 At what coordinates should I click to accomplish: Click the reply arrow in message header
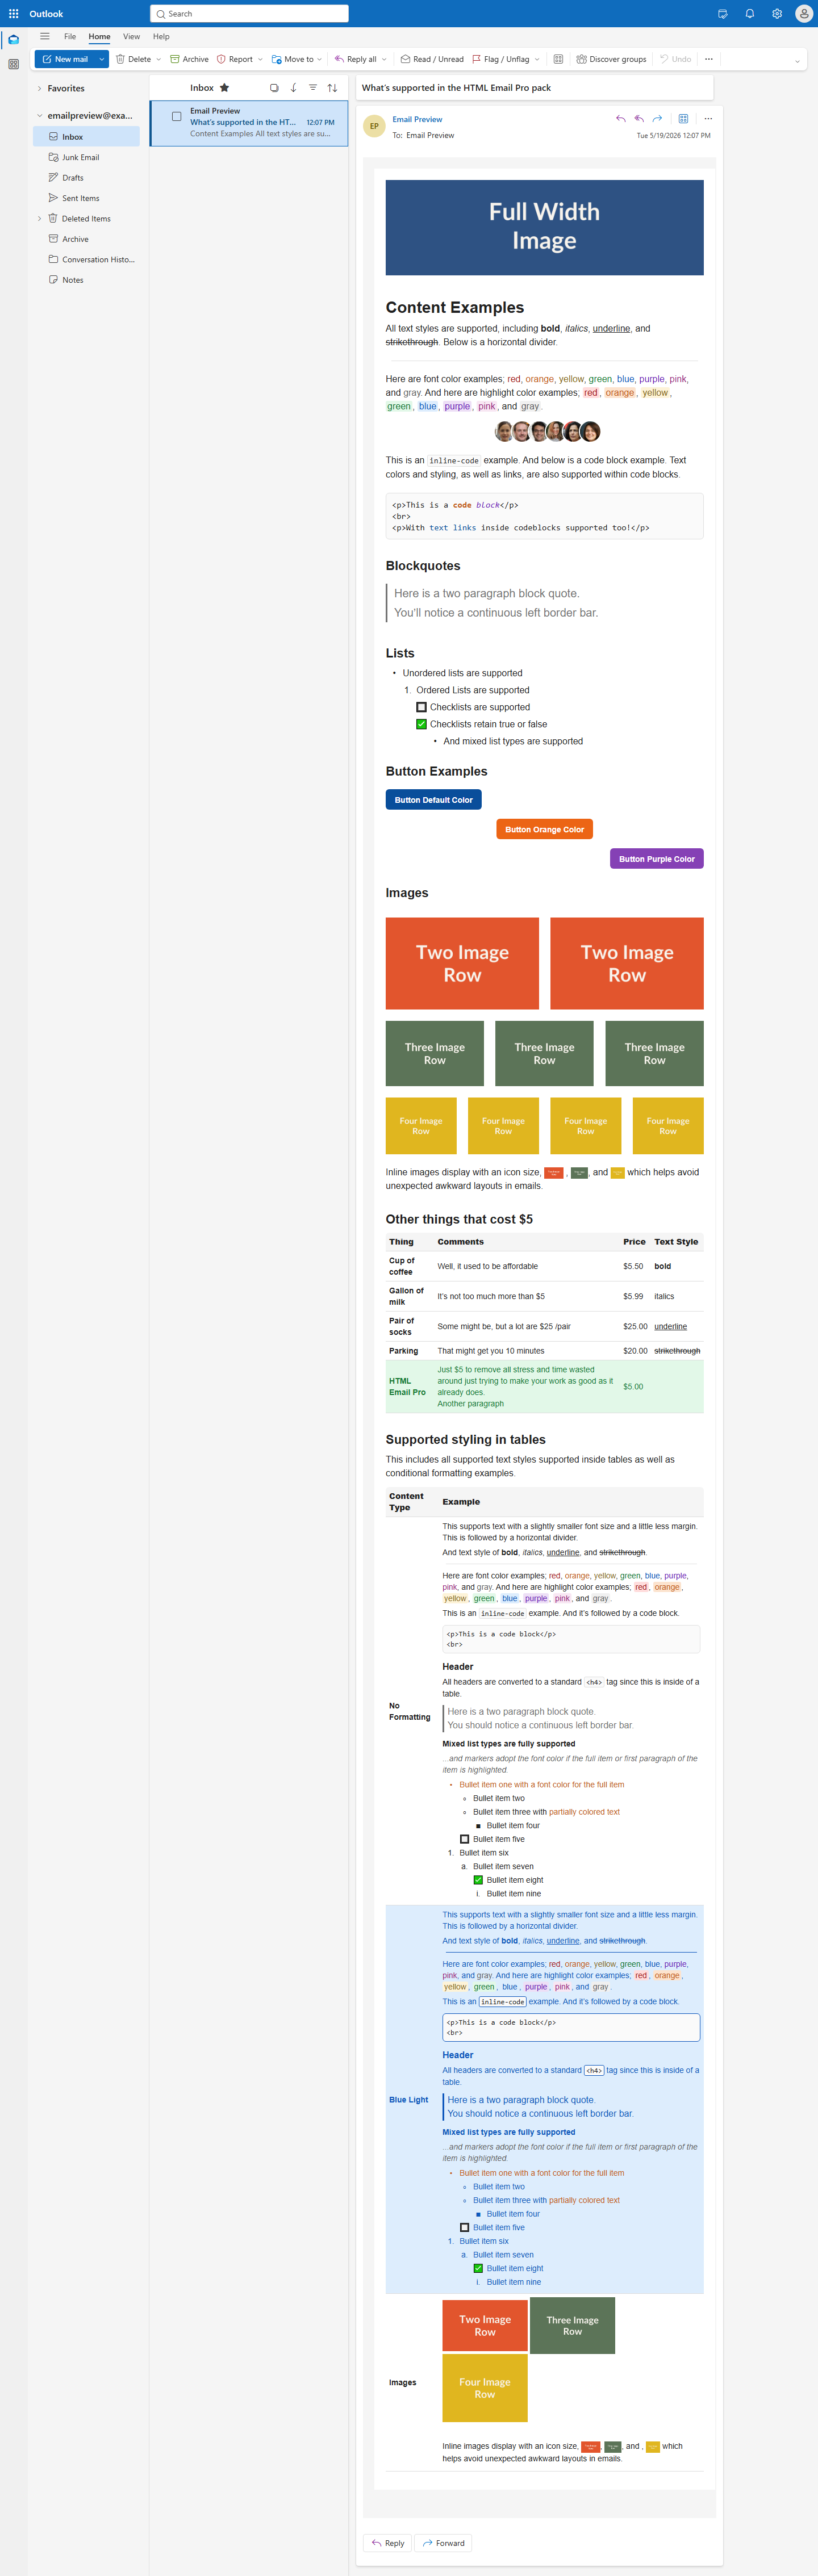(x=621, y=119)
